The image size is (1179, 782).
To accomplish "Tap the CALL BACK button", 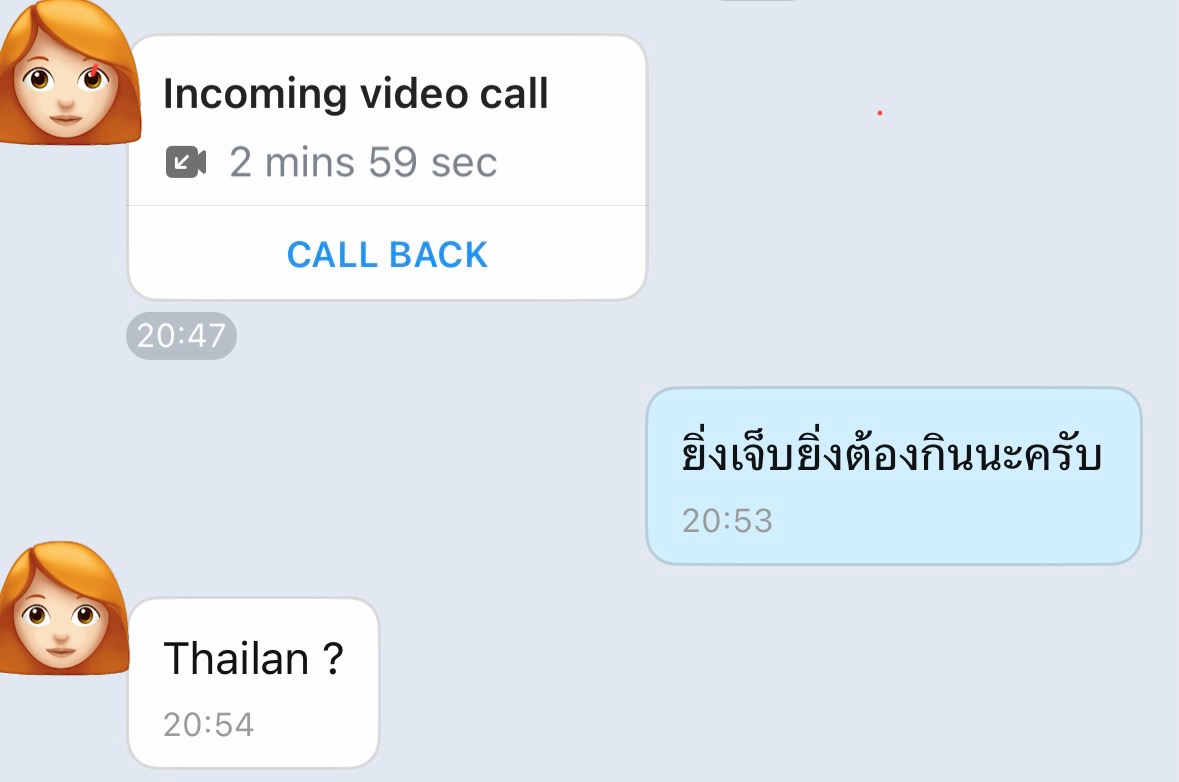I will click(x=387, y=254).
